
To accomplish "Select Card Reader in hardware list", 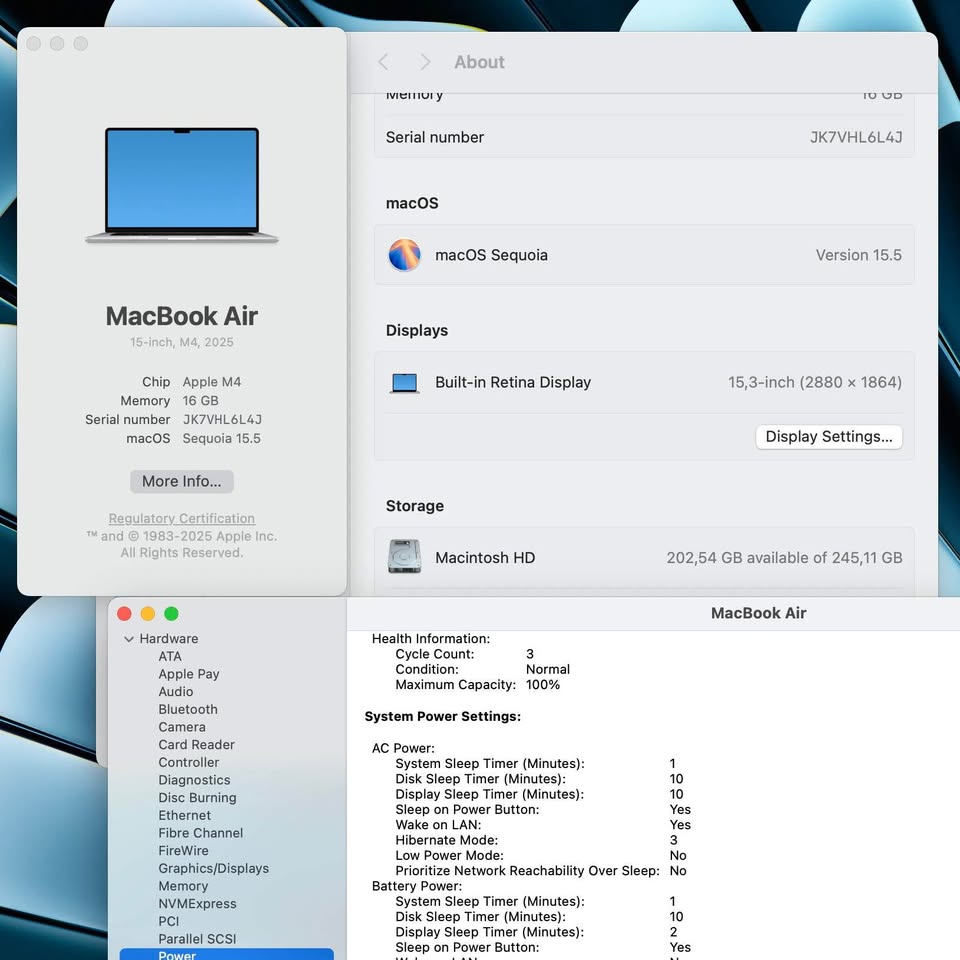I will [197, 745].
